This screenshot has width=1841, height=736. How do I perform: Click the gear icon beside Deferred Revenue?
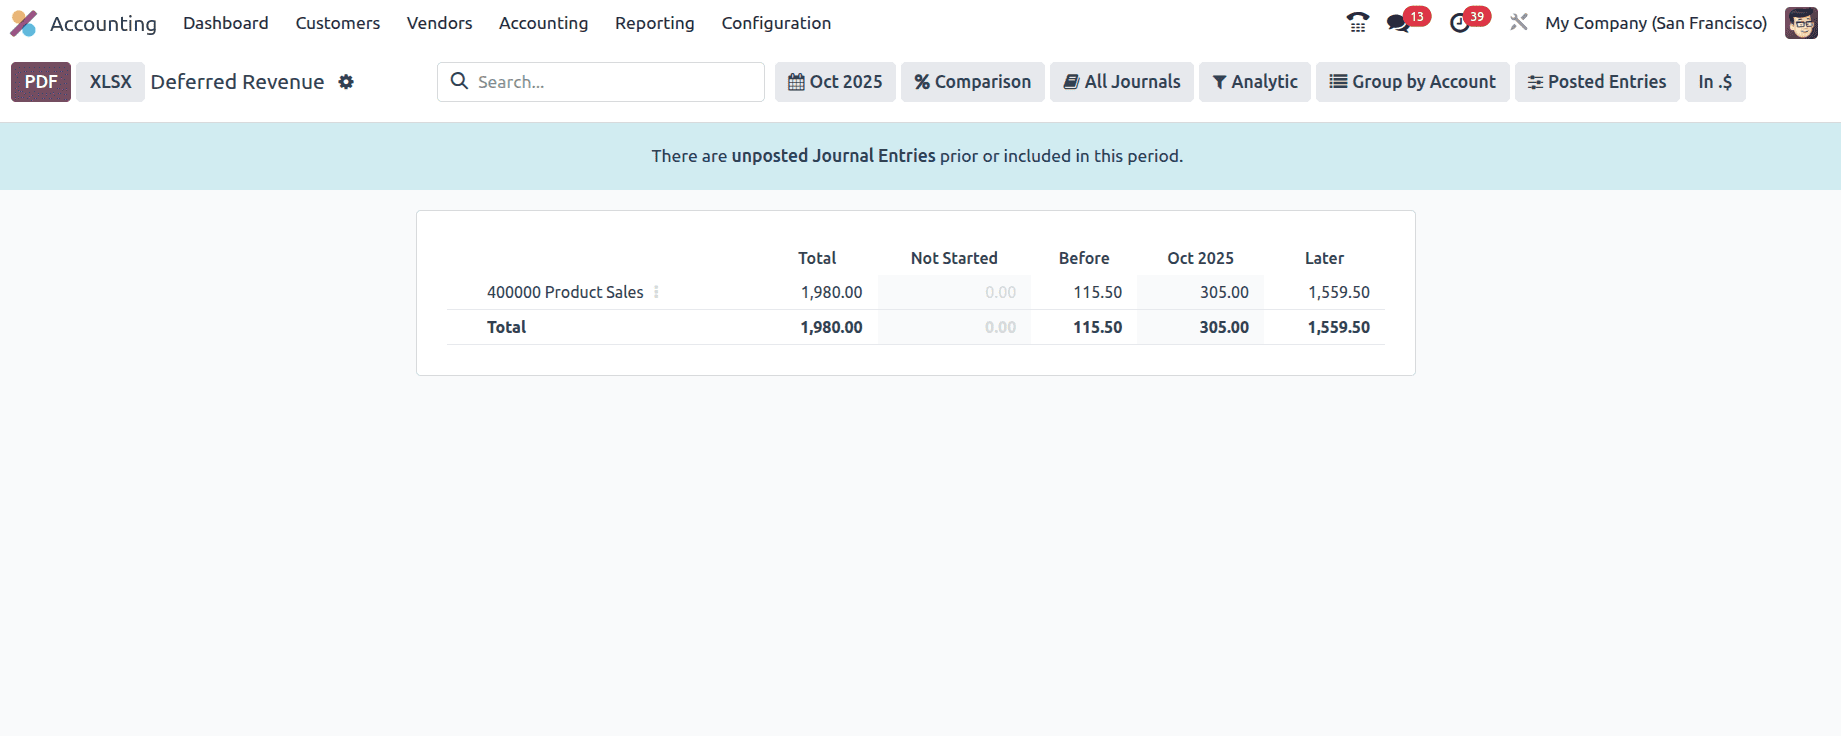(x=346, y=82)
